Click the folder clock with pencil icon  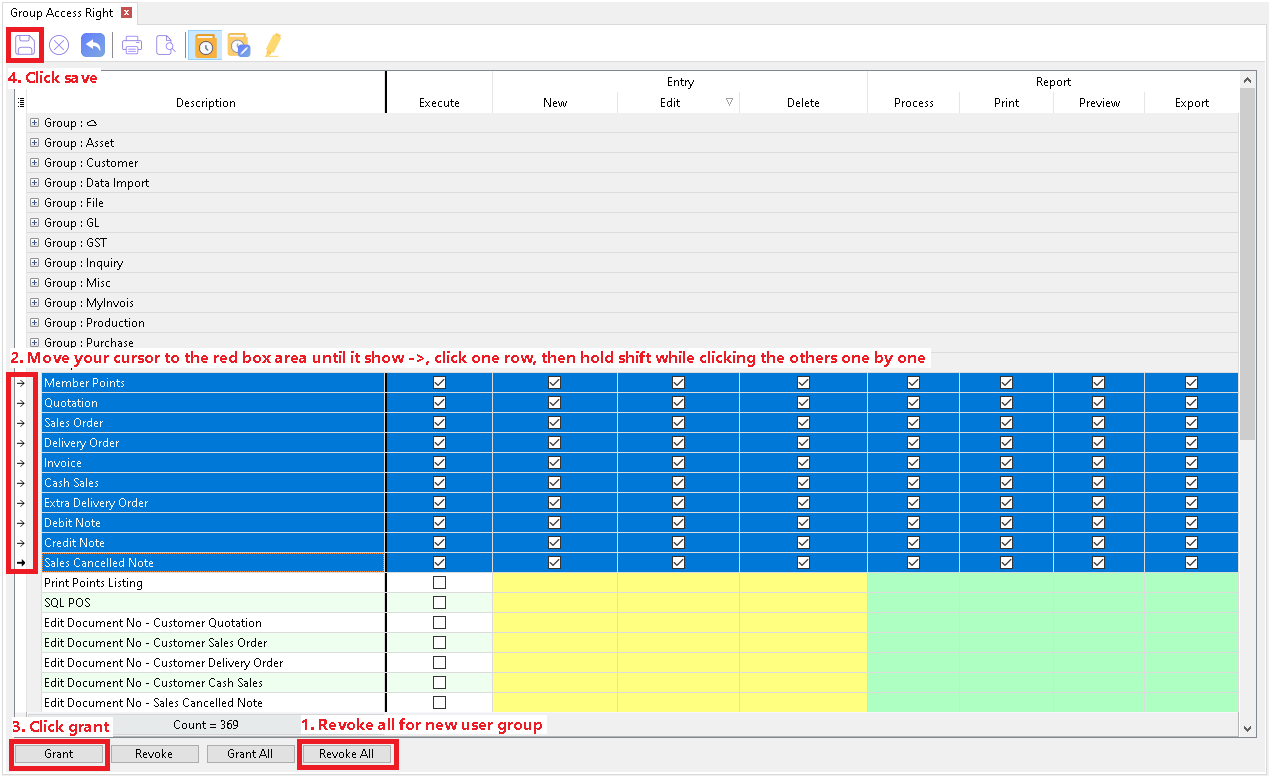coord(238,45)
